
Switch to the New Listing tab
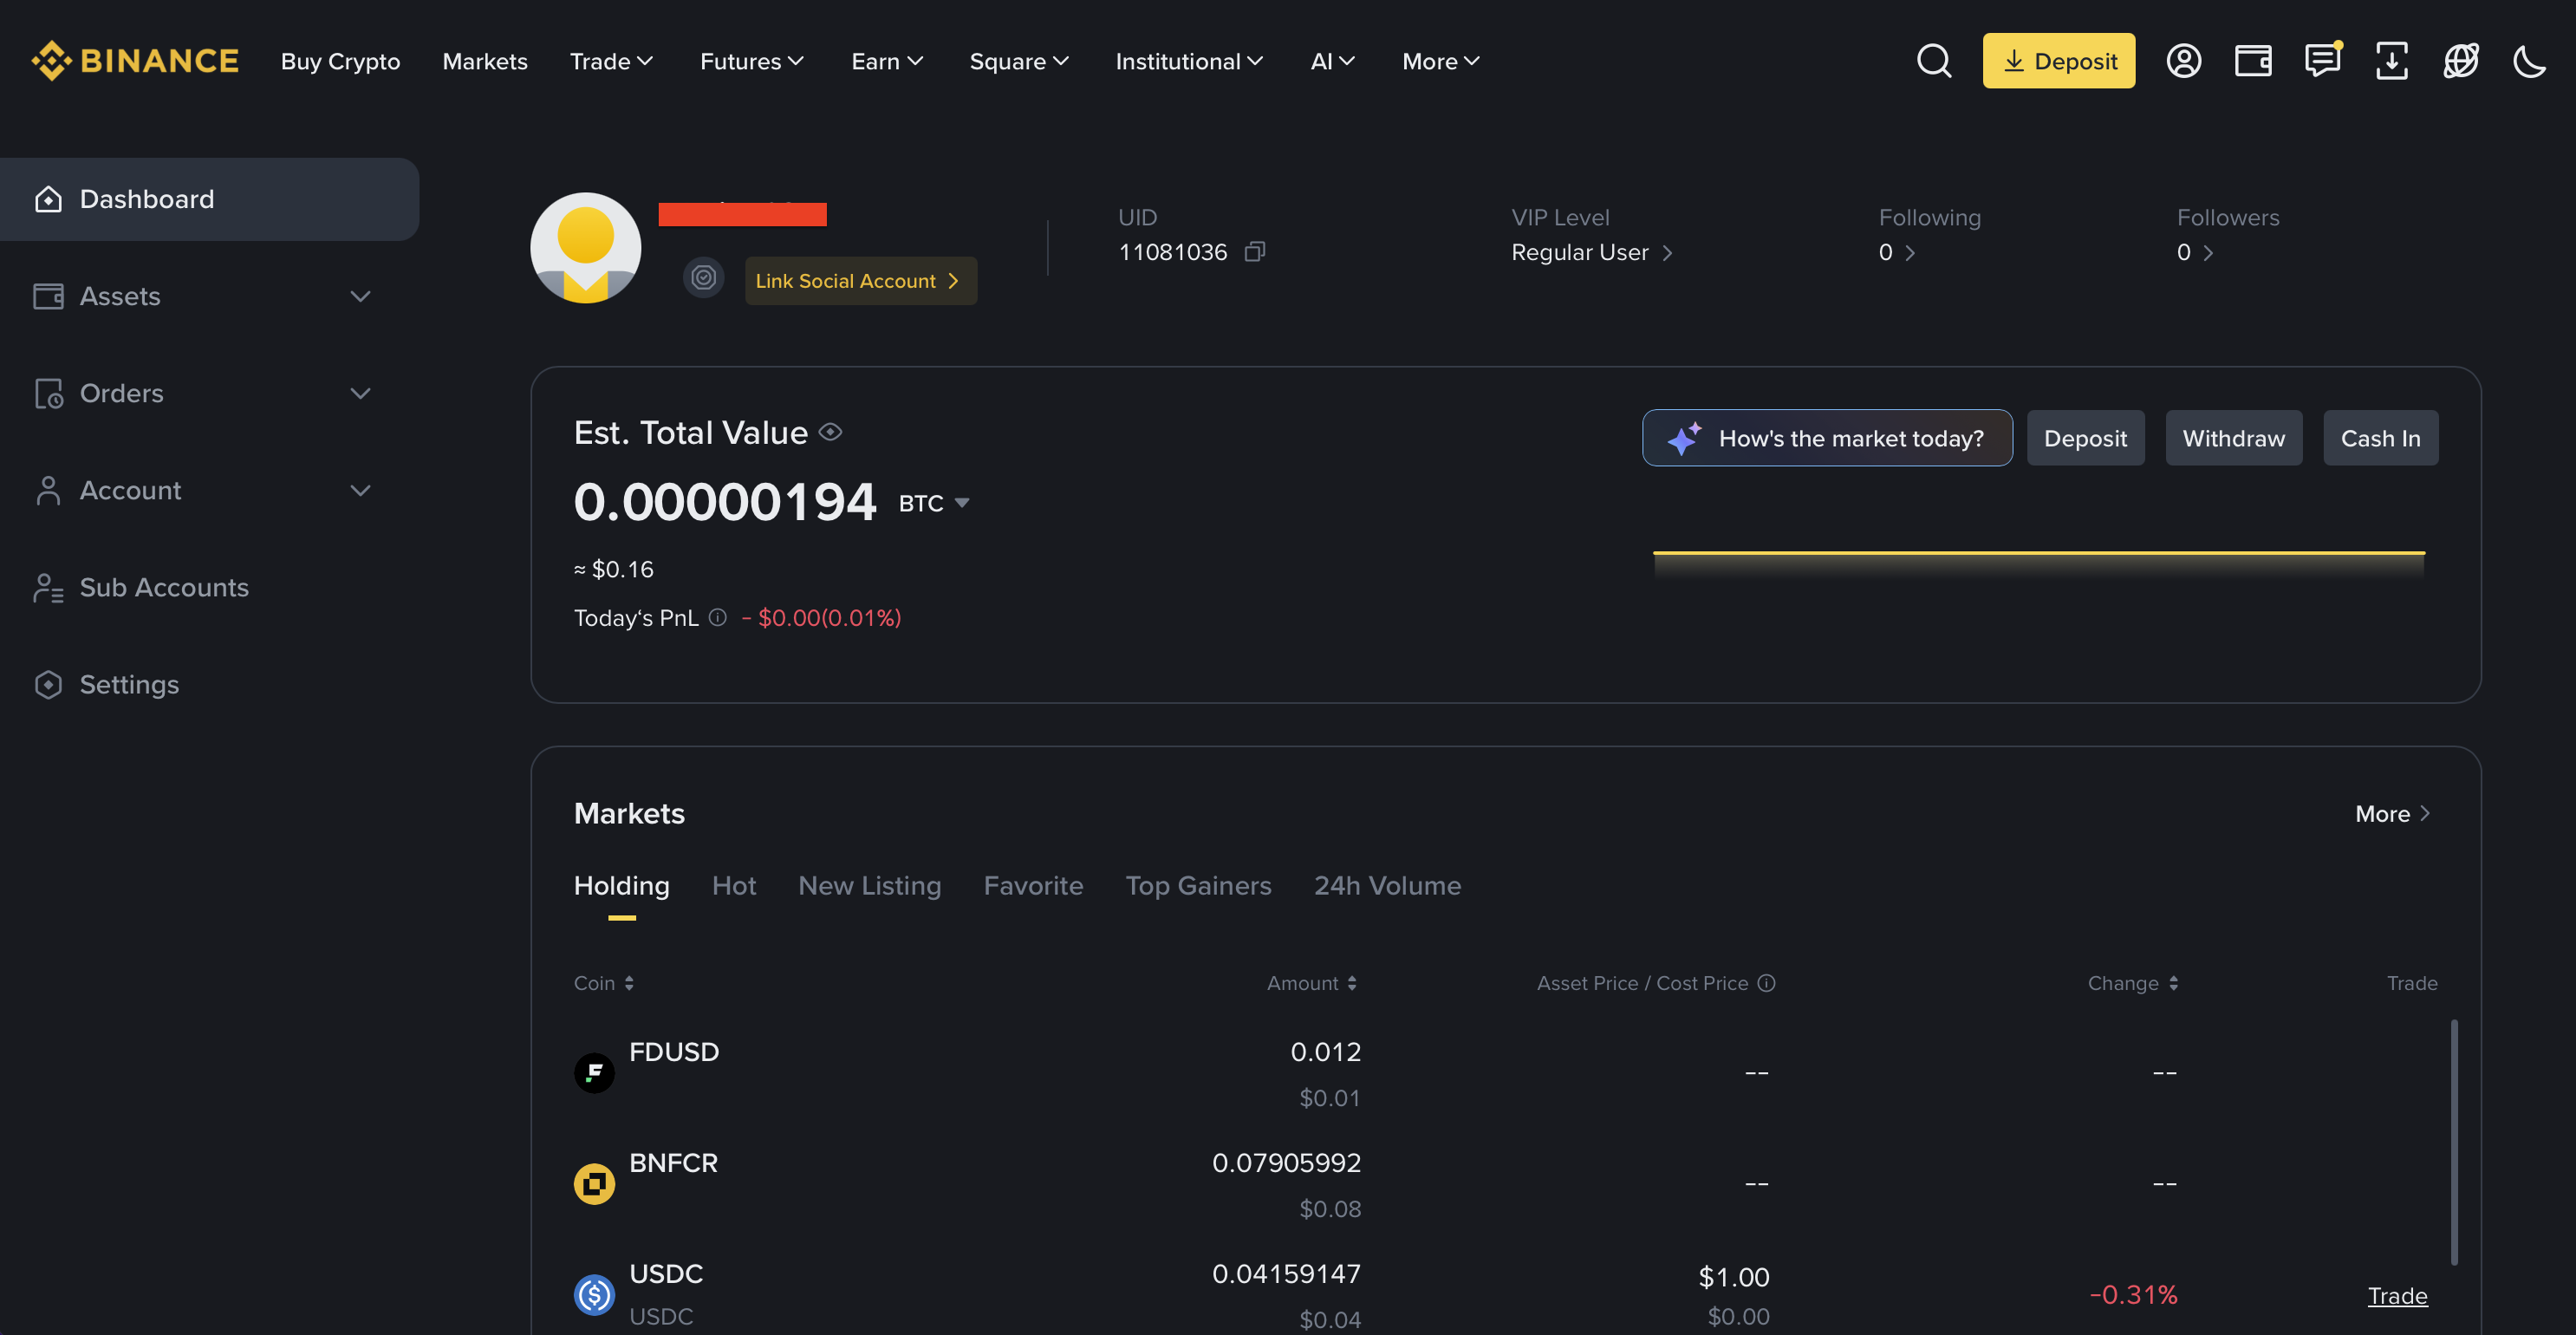[870, 885]
